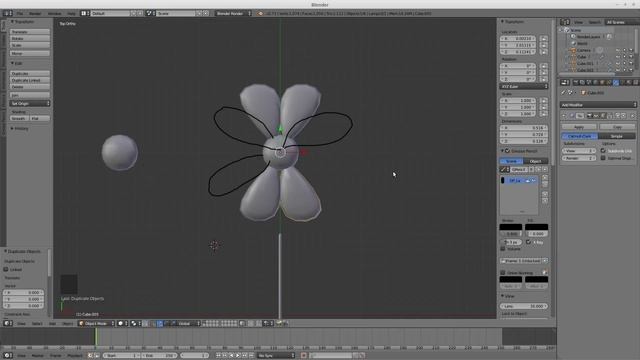The image size is (640, 360).
Task: Click the translate manipulator arrow icon
Action: coord(160,323)
